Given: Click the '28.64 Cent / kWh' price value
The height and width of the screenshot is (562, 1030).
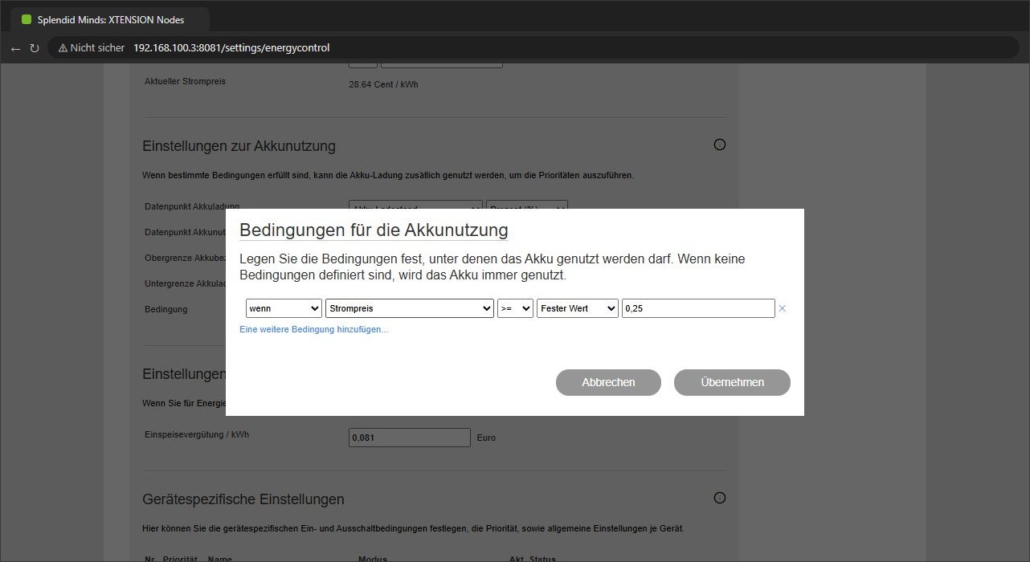Looking at the screenshot, I should coord(384,85).
